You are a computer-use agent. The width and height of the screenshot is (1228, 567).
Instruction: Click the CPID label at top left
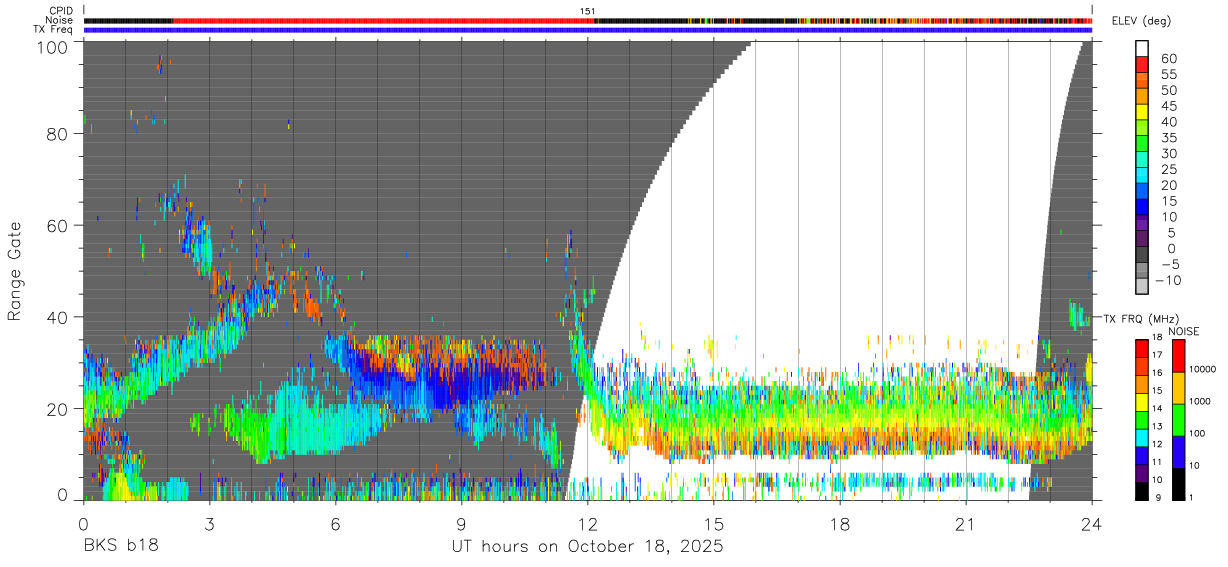click(60, 11)
